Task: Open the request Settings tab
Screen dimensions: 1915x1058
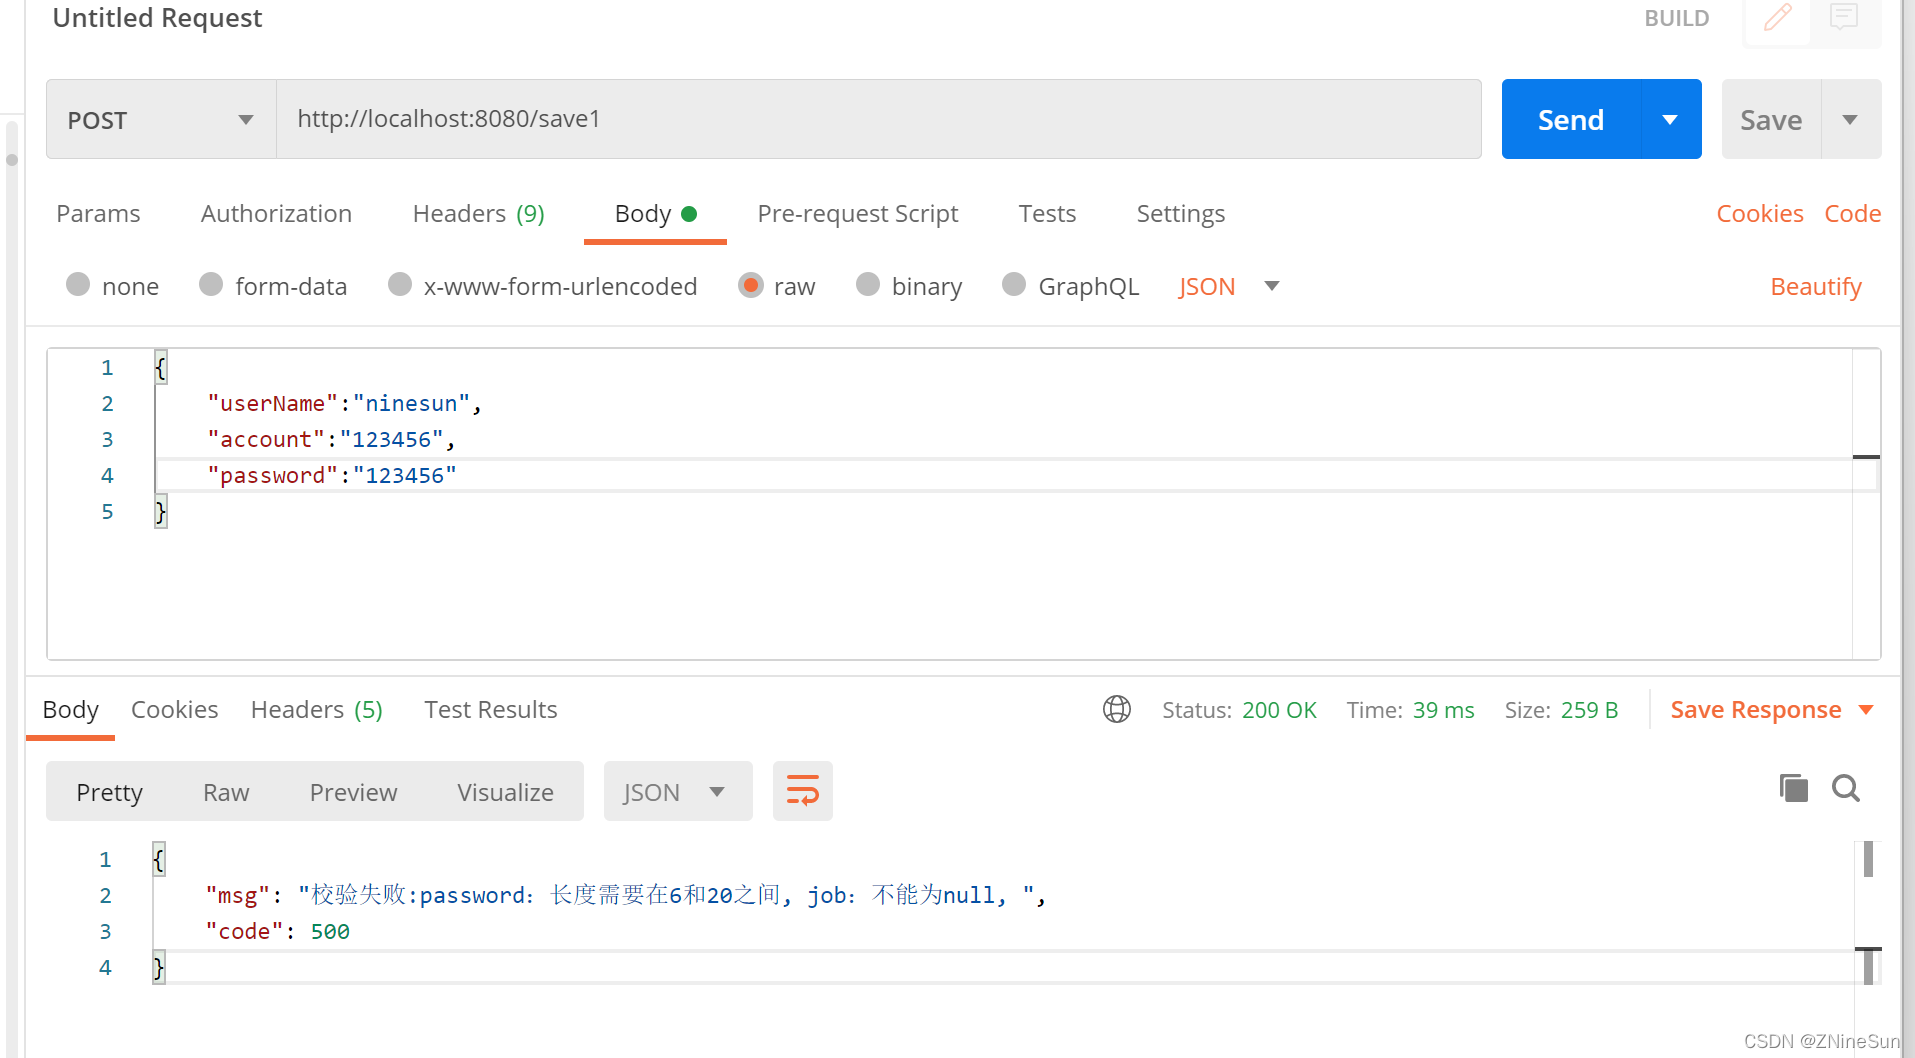Action: pyautogui.click(x=1180, y=214)
